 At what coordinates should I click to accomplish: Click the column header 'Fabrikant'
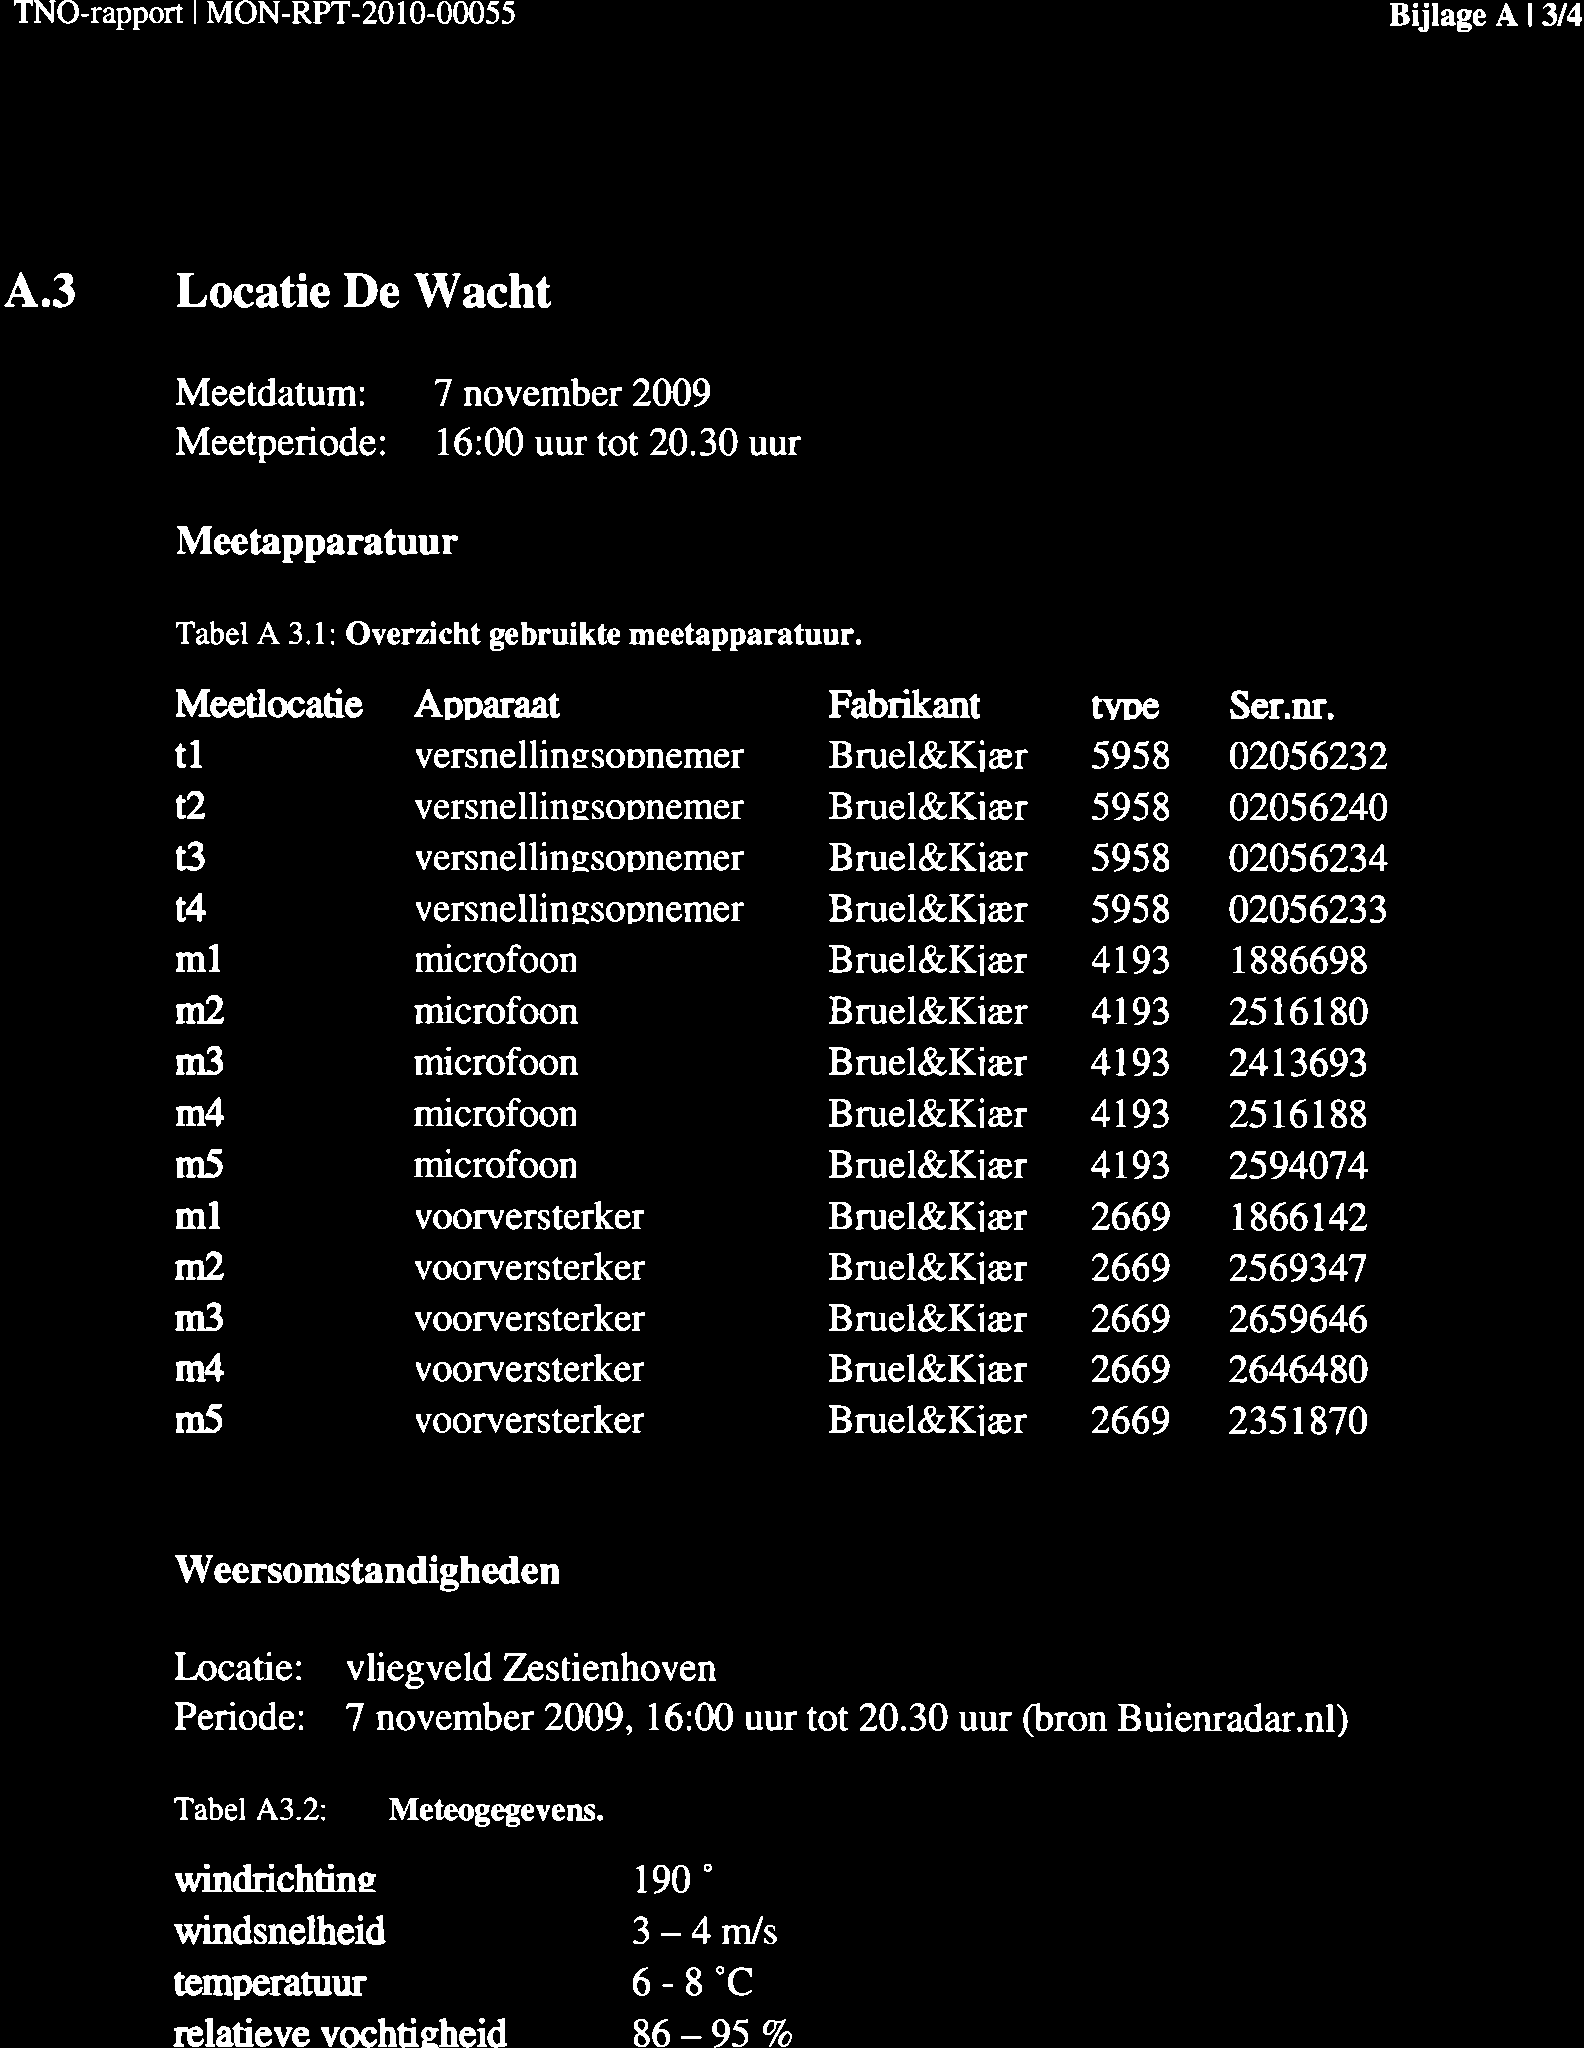[904, 706]
